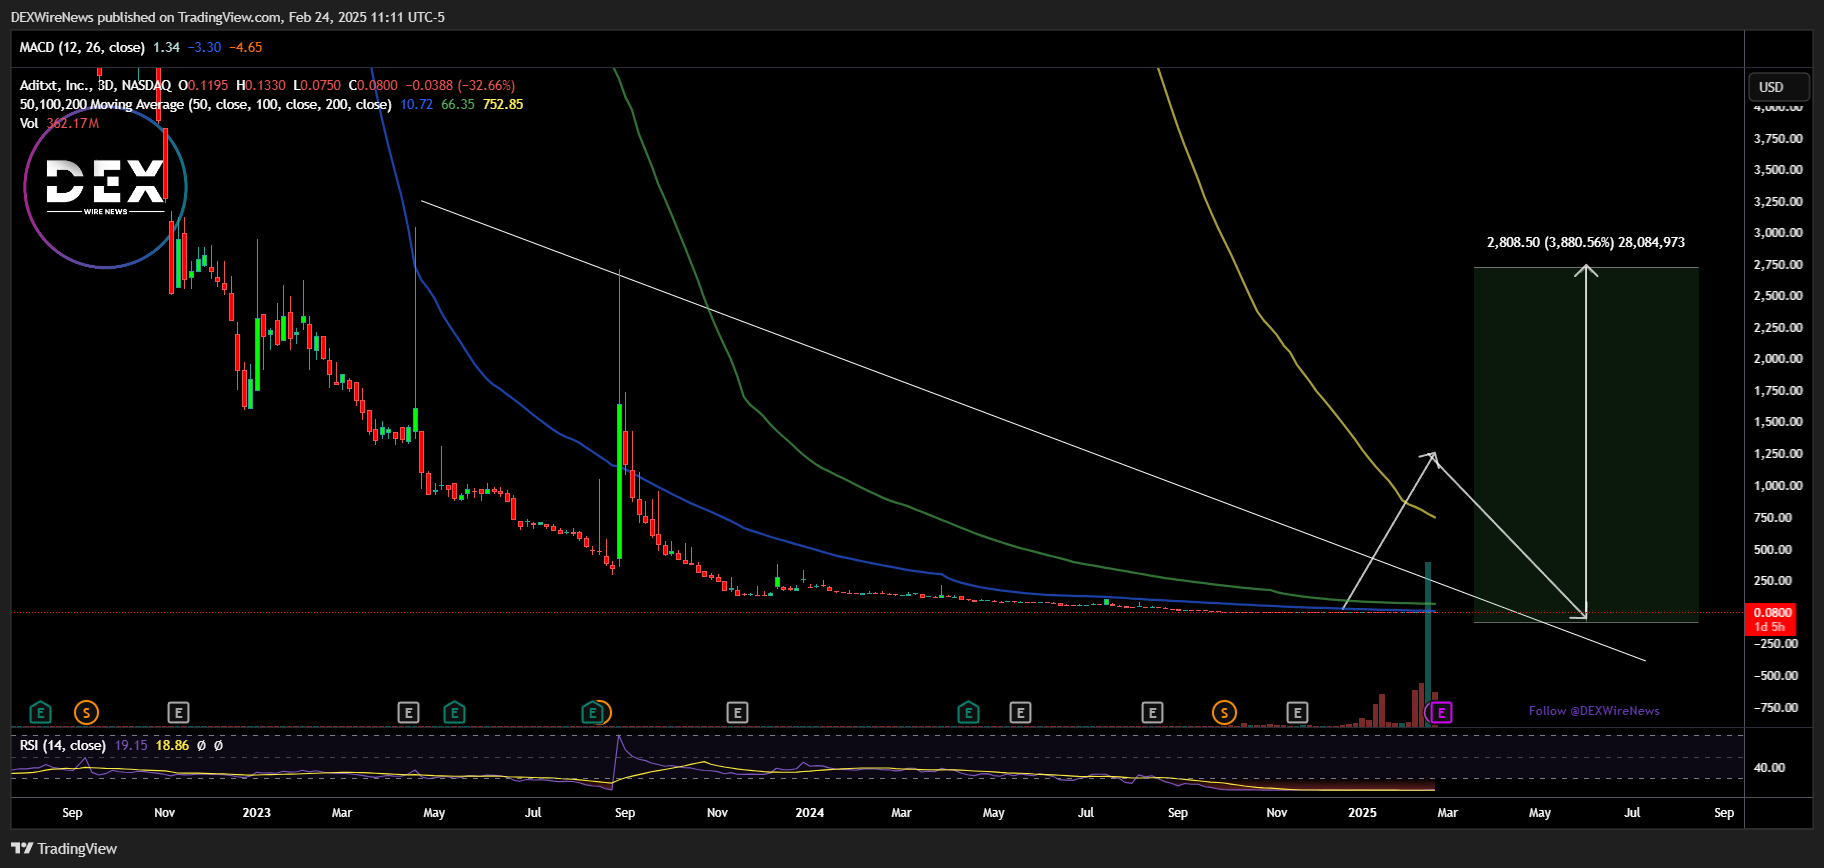Click the orange split marker near Sep 2022
The image size is (1824, 868).
point(87,713)
